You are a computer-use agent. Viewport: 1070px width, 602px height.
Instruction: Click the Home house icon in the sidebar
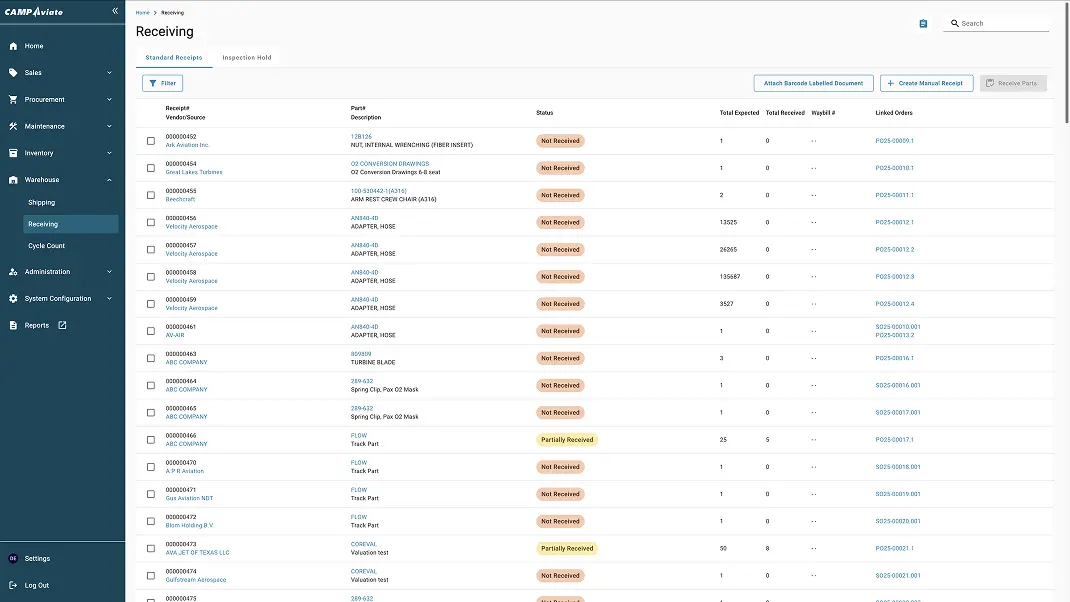point(13,46)
